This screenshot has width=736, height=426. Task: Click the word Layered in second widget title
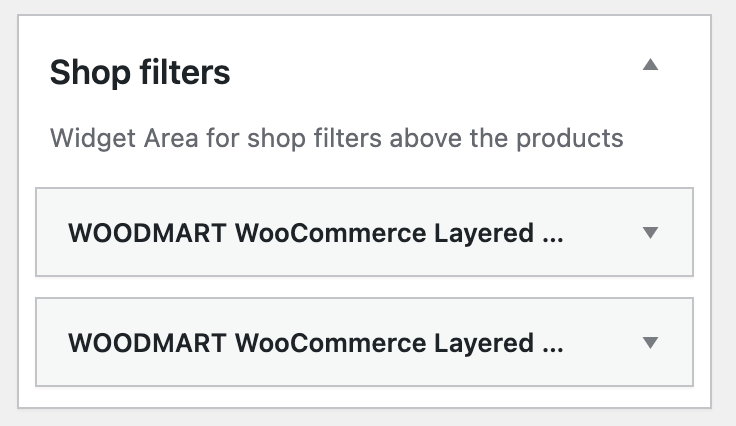click(x=484, y=344)
